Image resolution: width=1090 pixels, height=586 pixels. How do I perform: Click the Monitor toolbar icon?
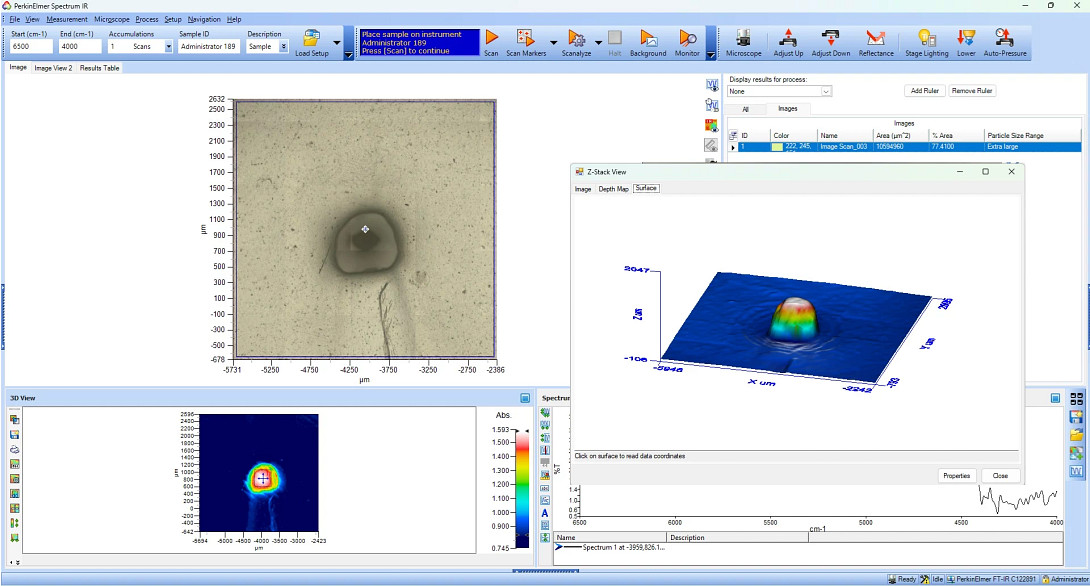(x=688, y=38)
